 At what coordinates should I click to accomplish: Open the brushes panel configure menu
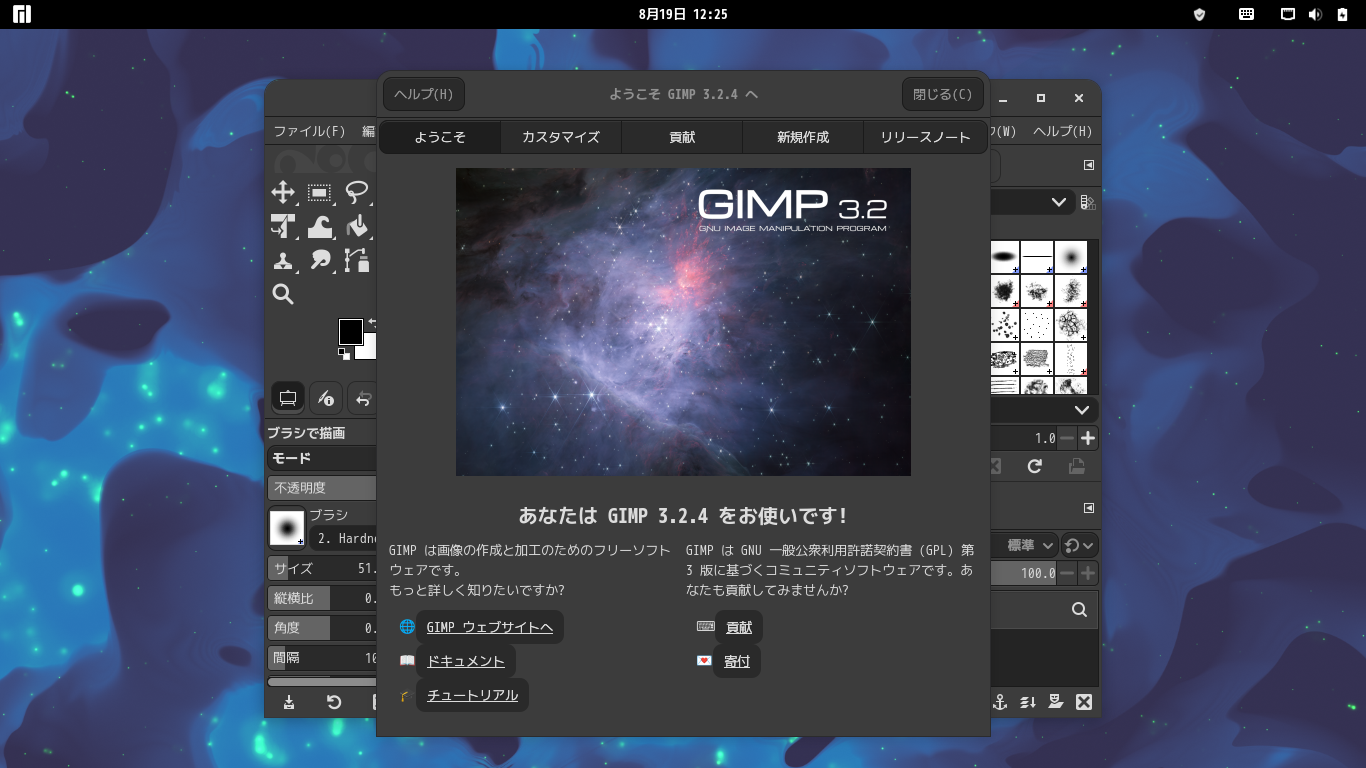tap(1089, 165)
